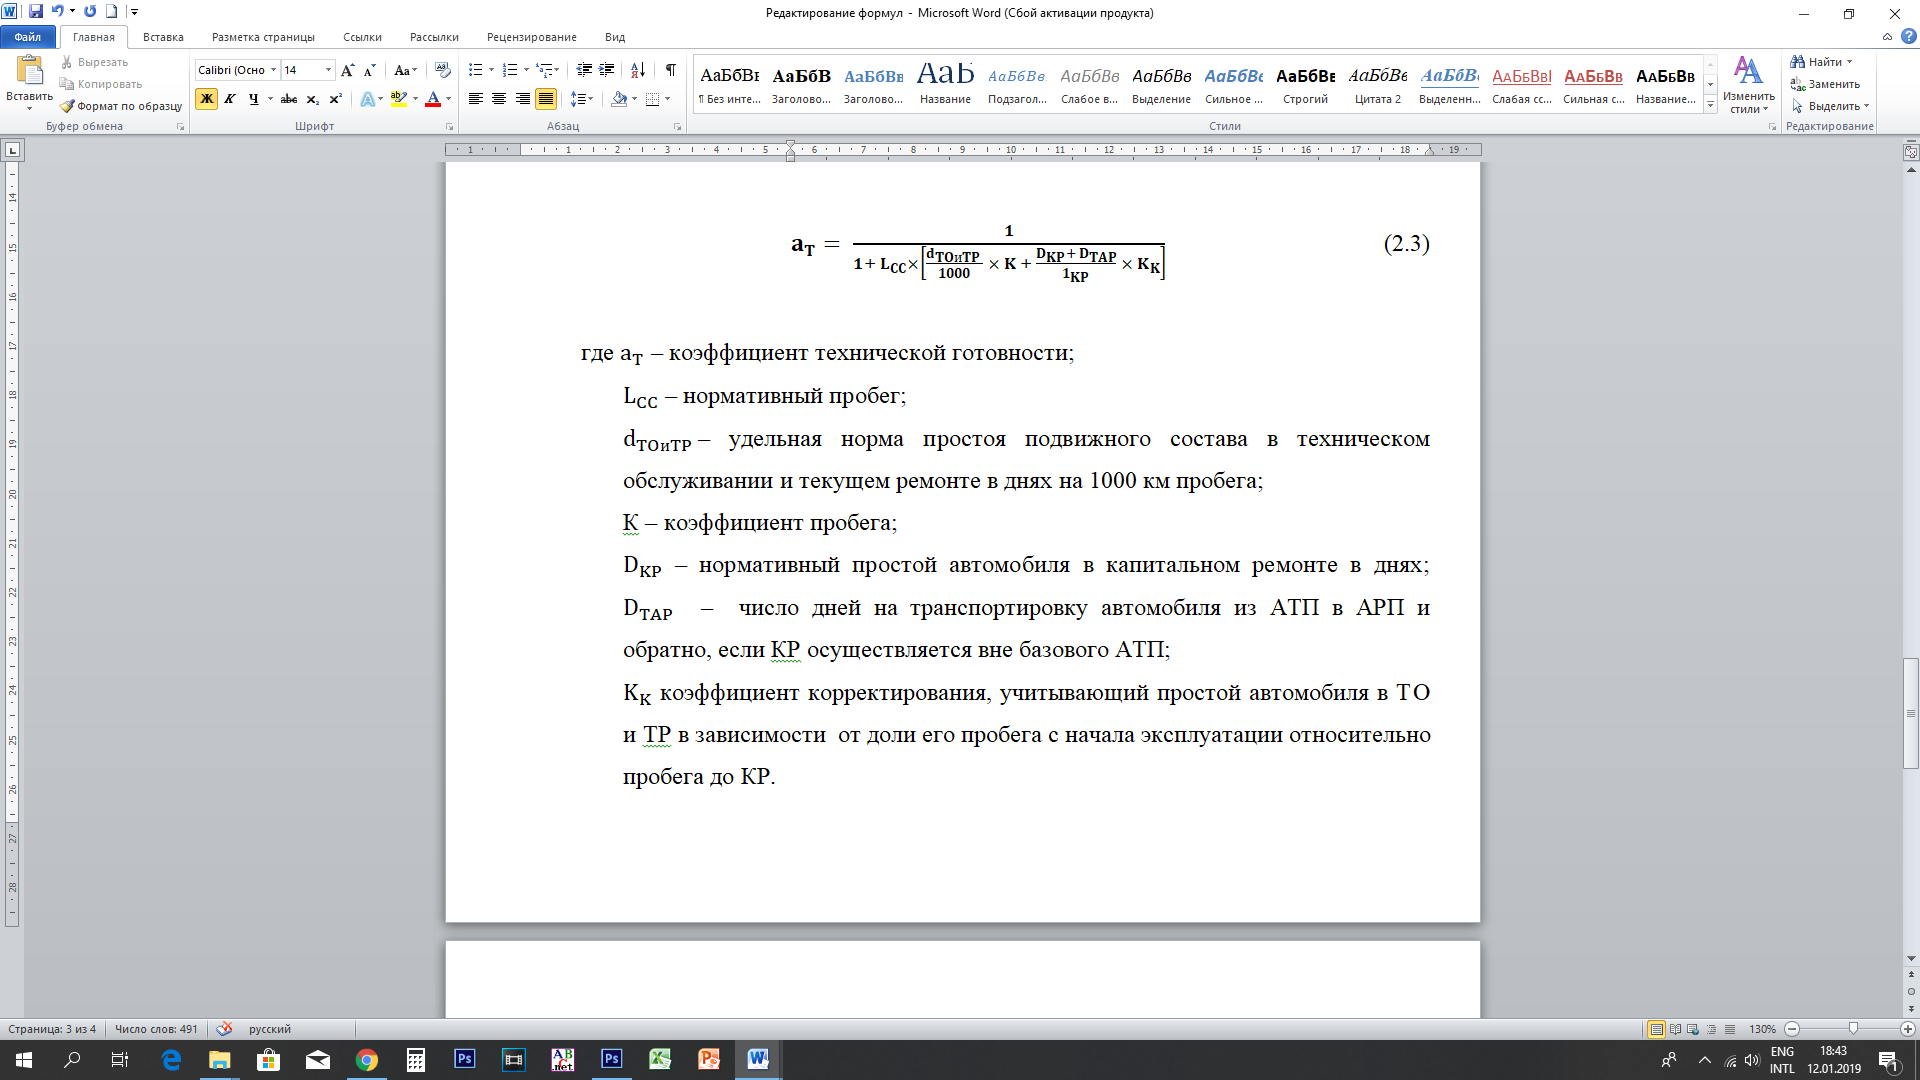Click Заменить replace button
1920x1080 pixels.
[x=1825, y=84]
